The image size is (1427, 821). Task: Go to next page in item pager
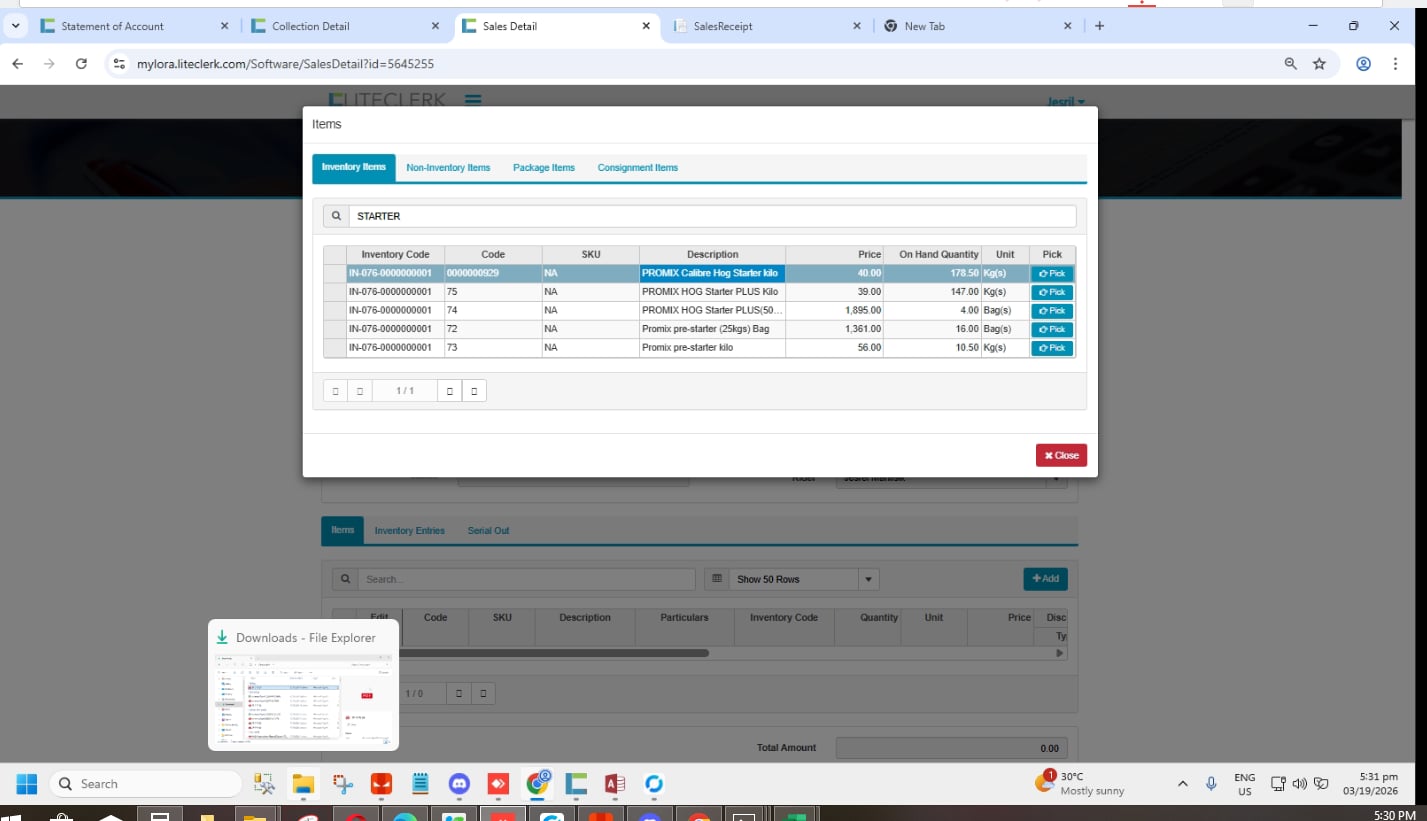point(450,391)
